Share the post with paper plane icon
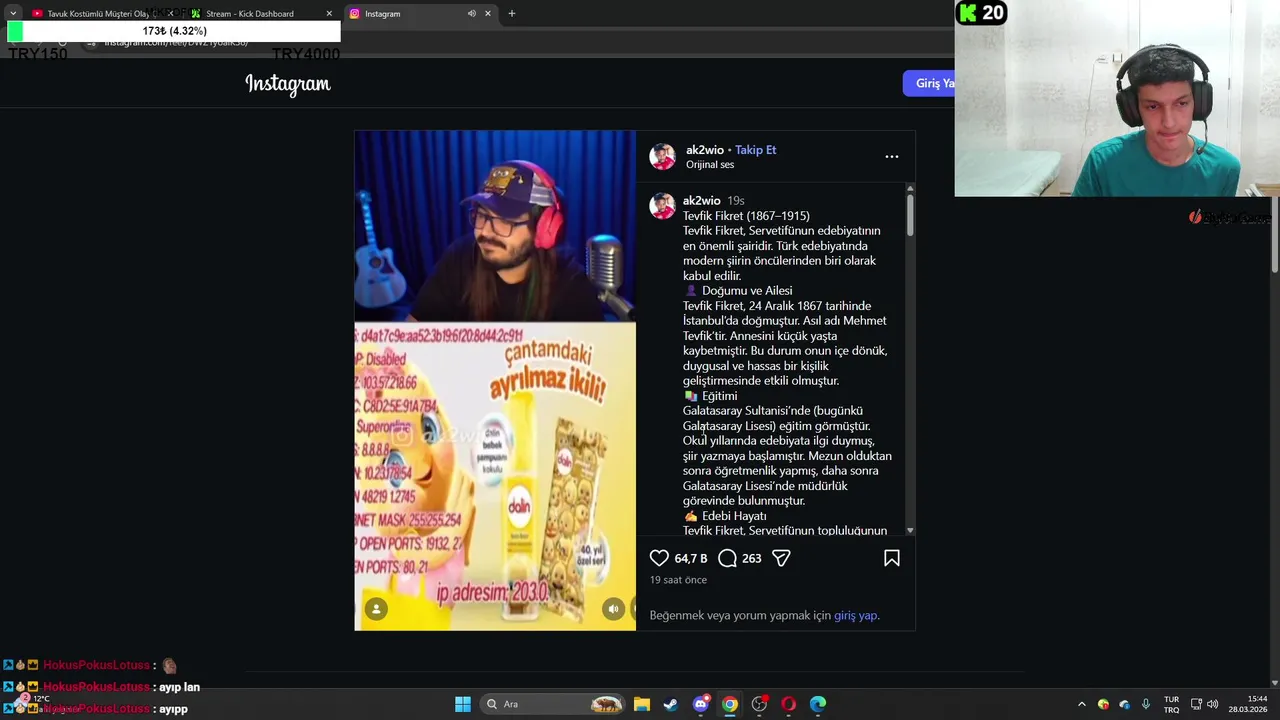Viewport: 1280px width, 720px height. 781,558
